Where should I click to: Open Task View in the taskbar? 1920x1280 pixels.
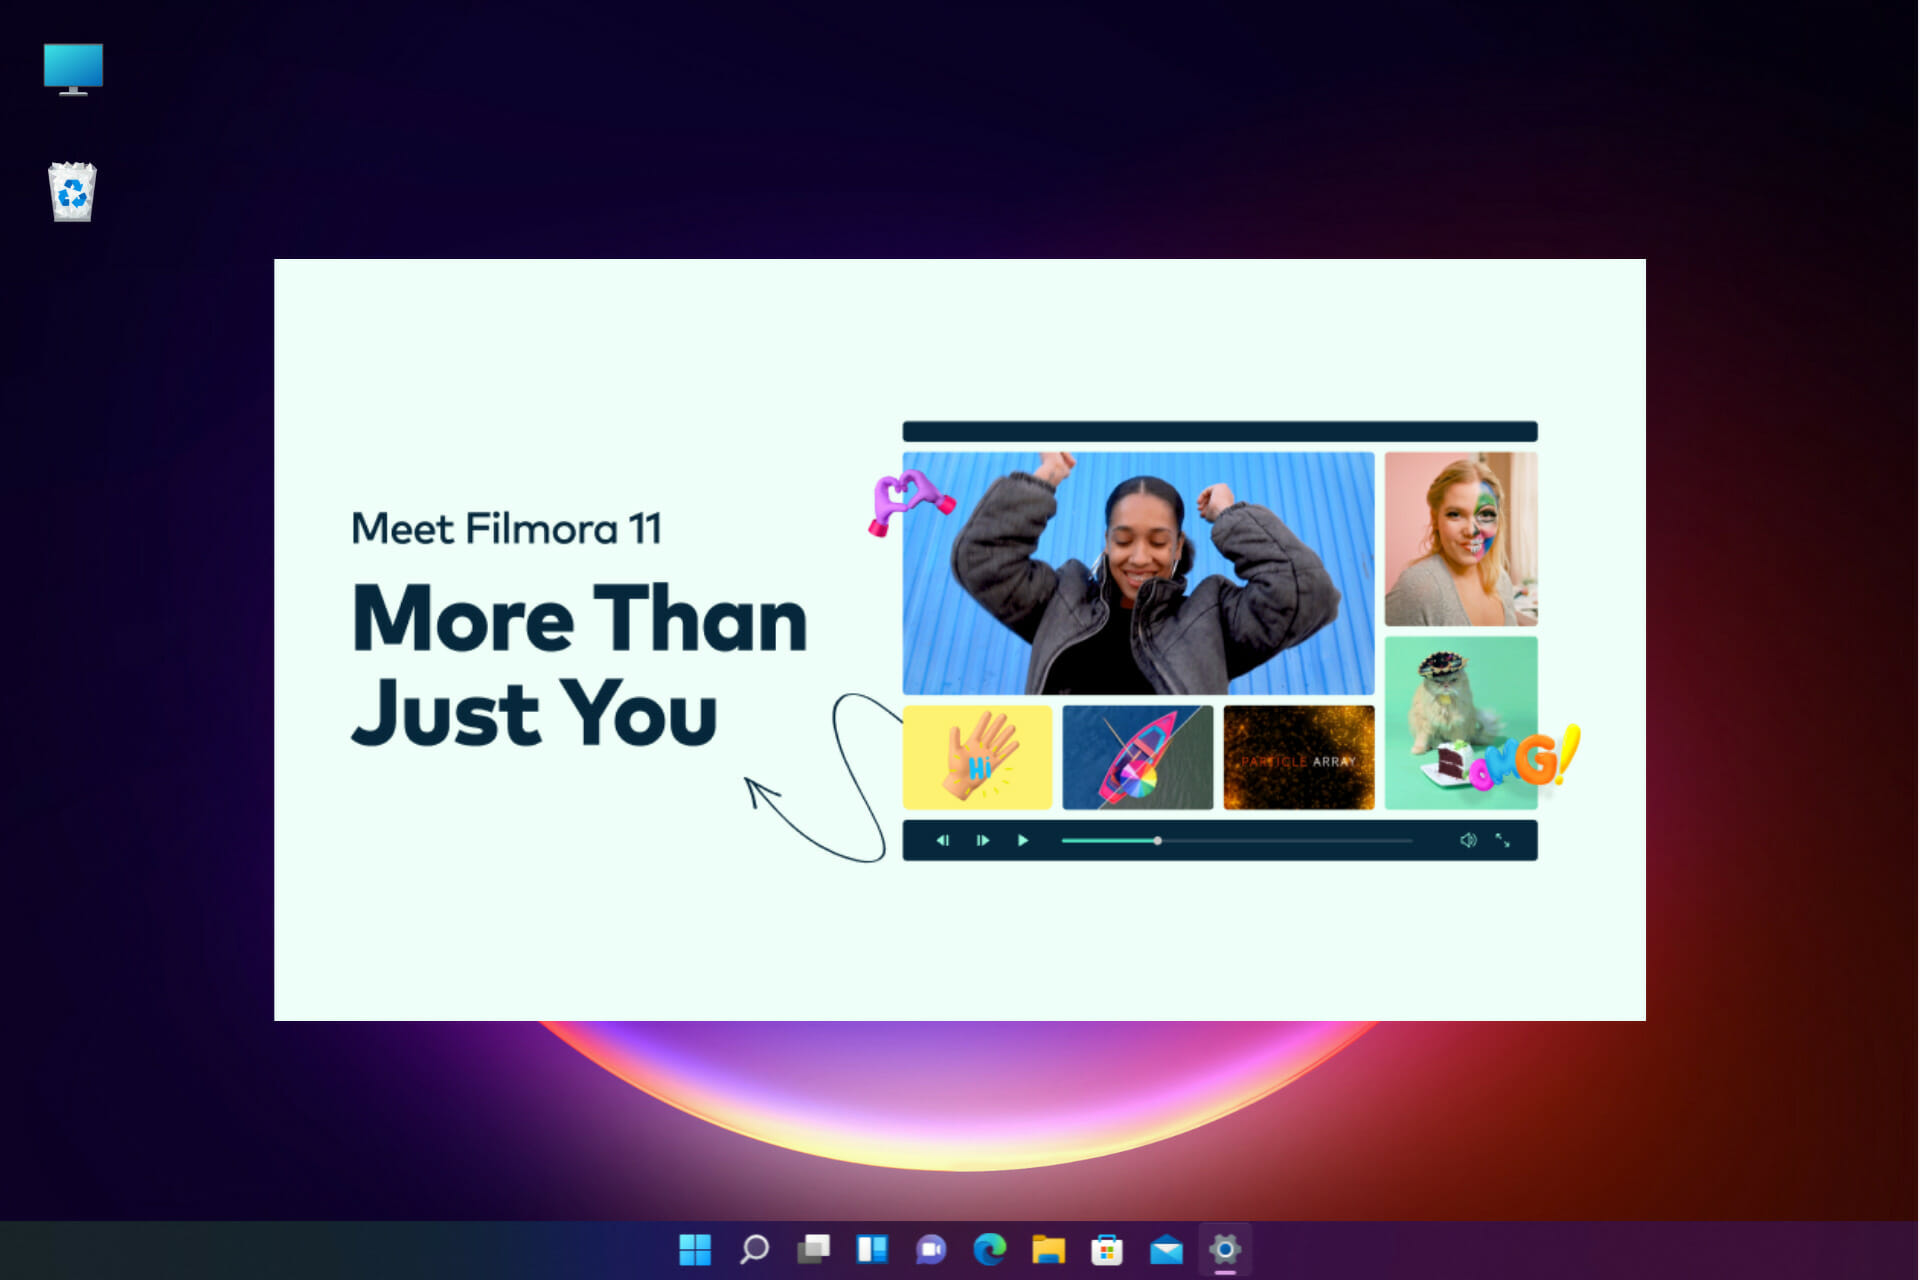pyautogui.click(x=813, y=1249)
